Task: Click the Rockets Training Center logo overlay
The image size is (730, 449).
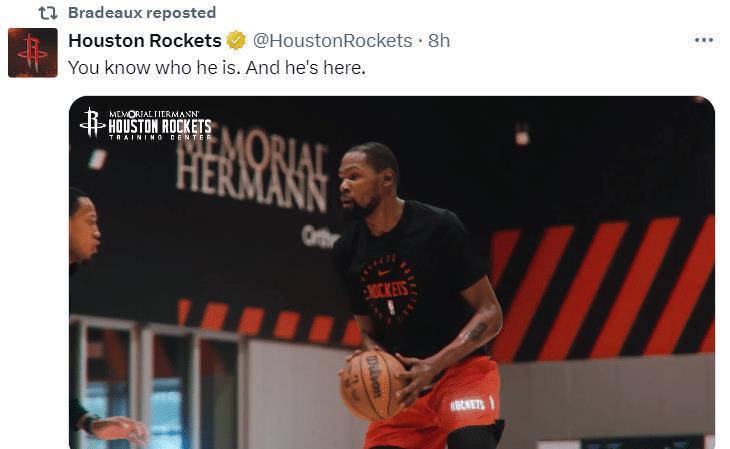Action: click(146, 124)
